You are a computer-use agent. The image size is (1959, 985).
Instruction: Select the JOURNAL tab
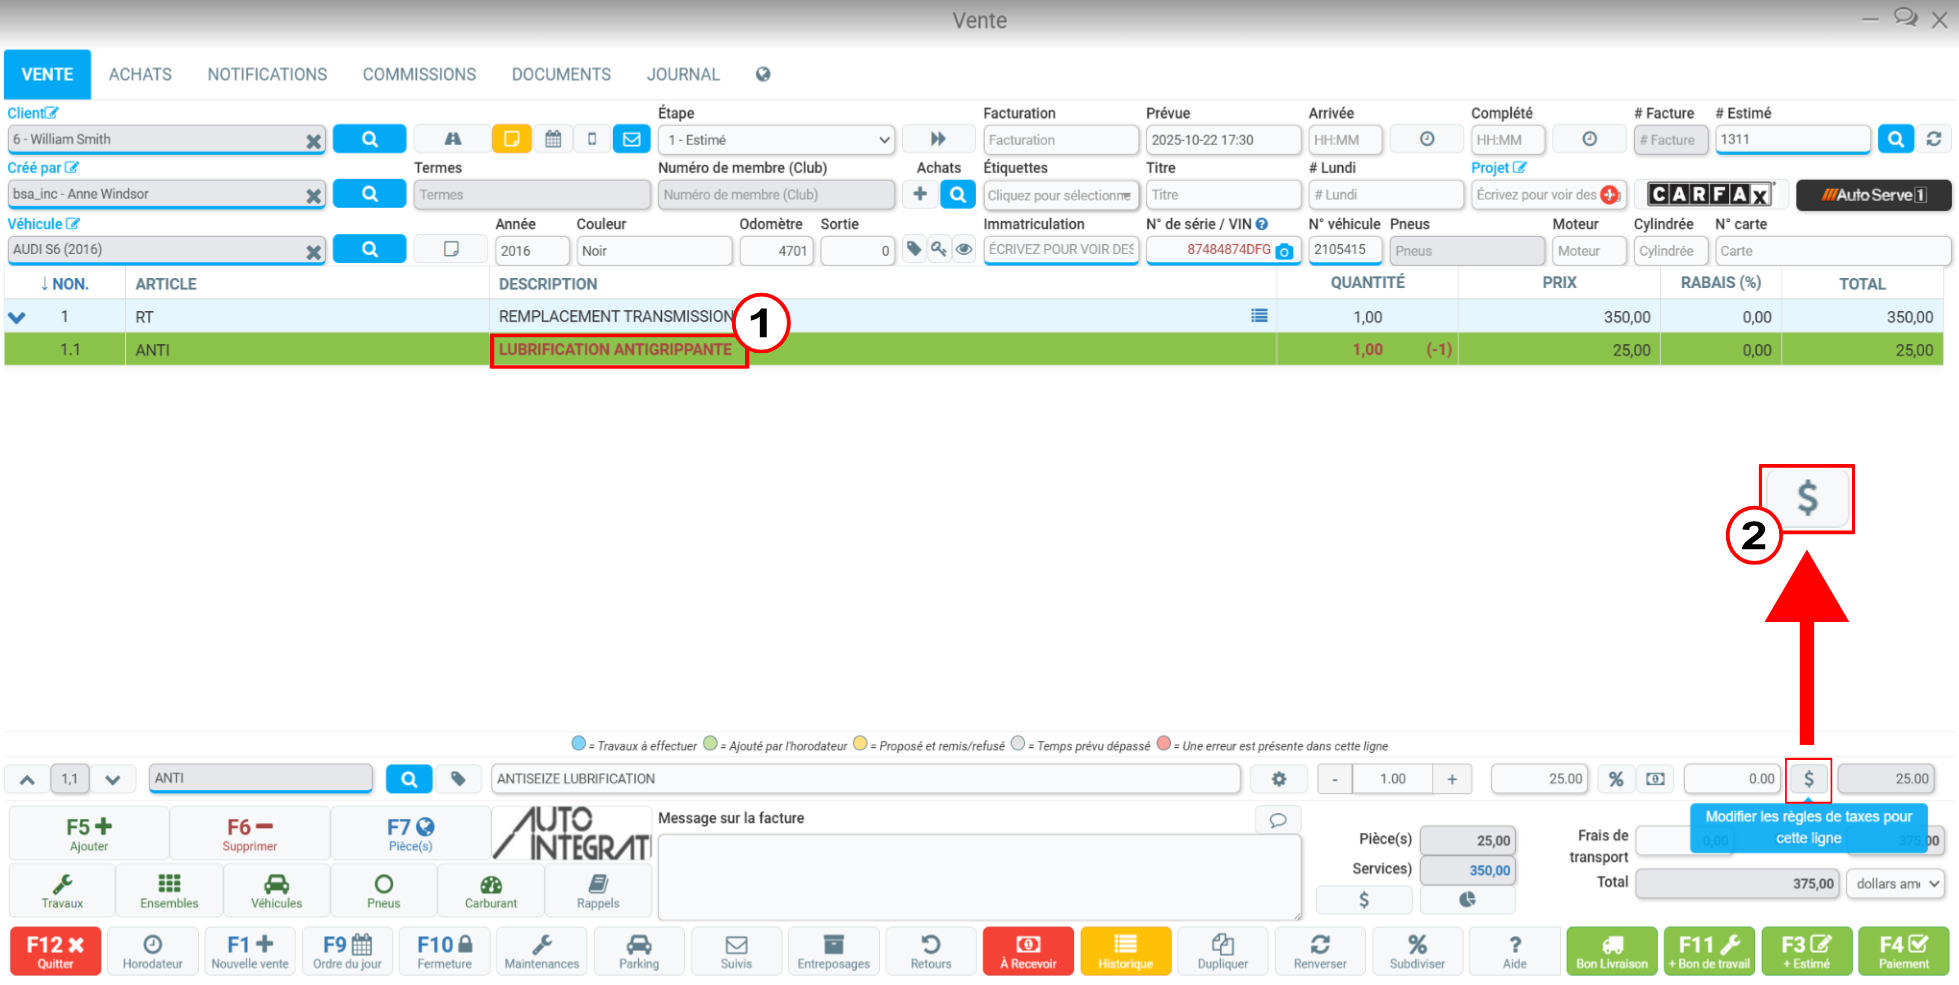tap(683, 75)
